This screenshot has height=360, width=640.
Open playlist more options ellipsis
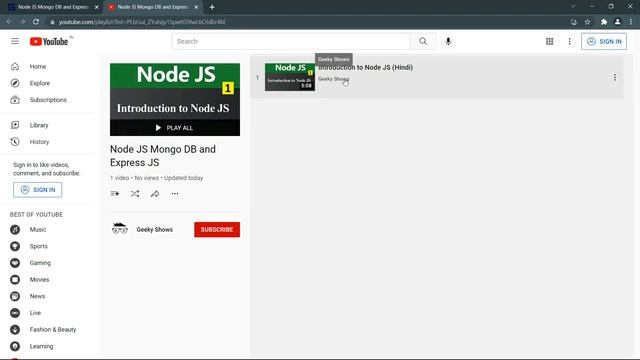(175, 193)
